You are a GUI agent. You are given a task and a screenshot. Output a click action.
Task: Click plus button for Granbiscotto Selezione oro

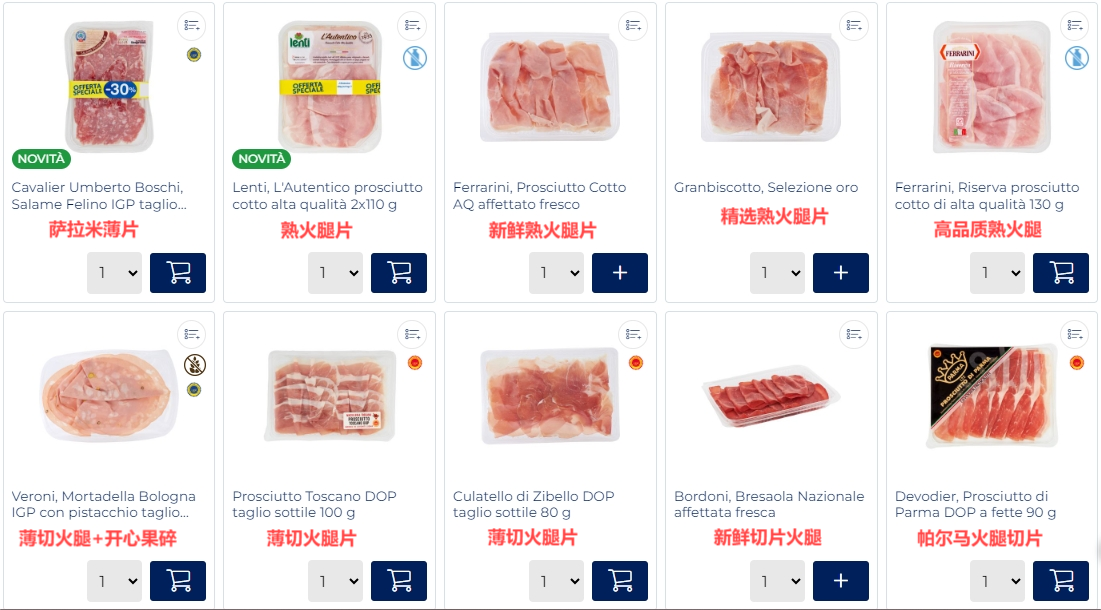(840, 272)
